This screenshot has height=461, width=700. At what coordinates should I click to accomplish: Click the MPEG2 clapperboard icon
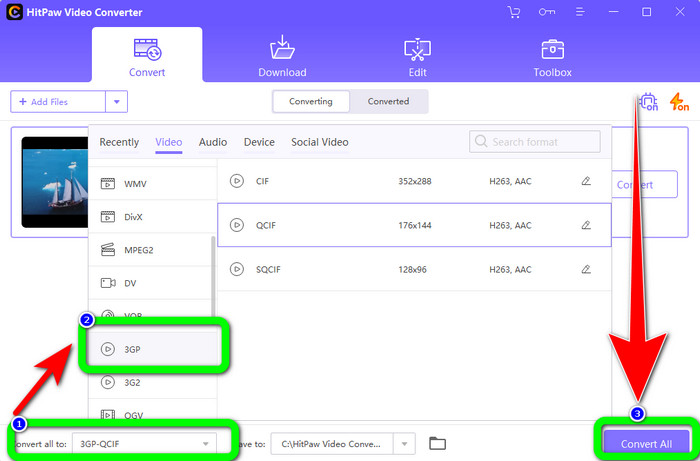tap(108, 249)
